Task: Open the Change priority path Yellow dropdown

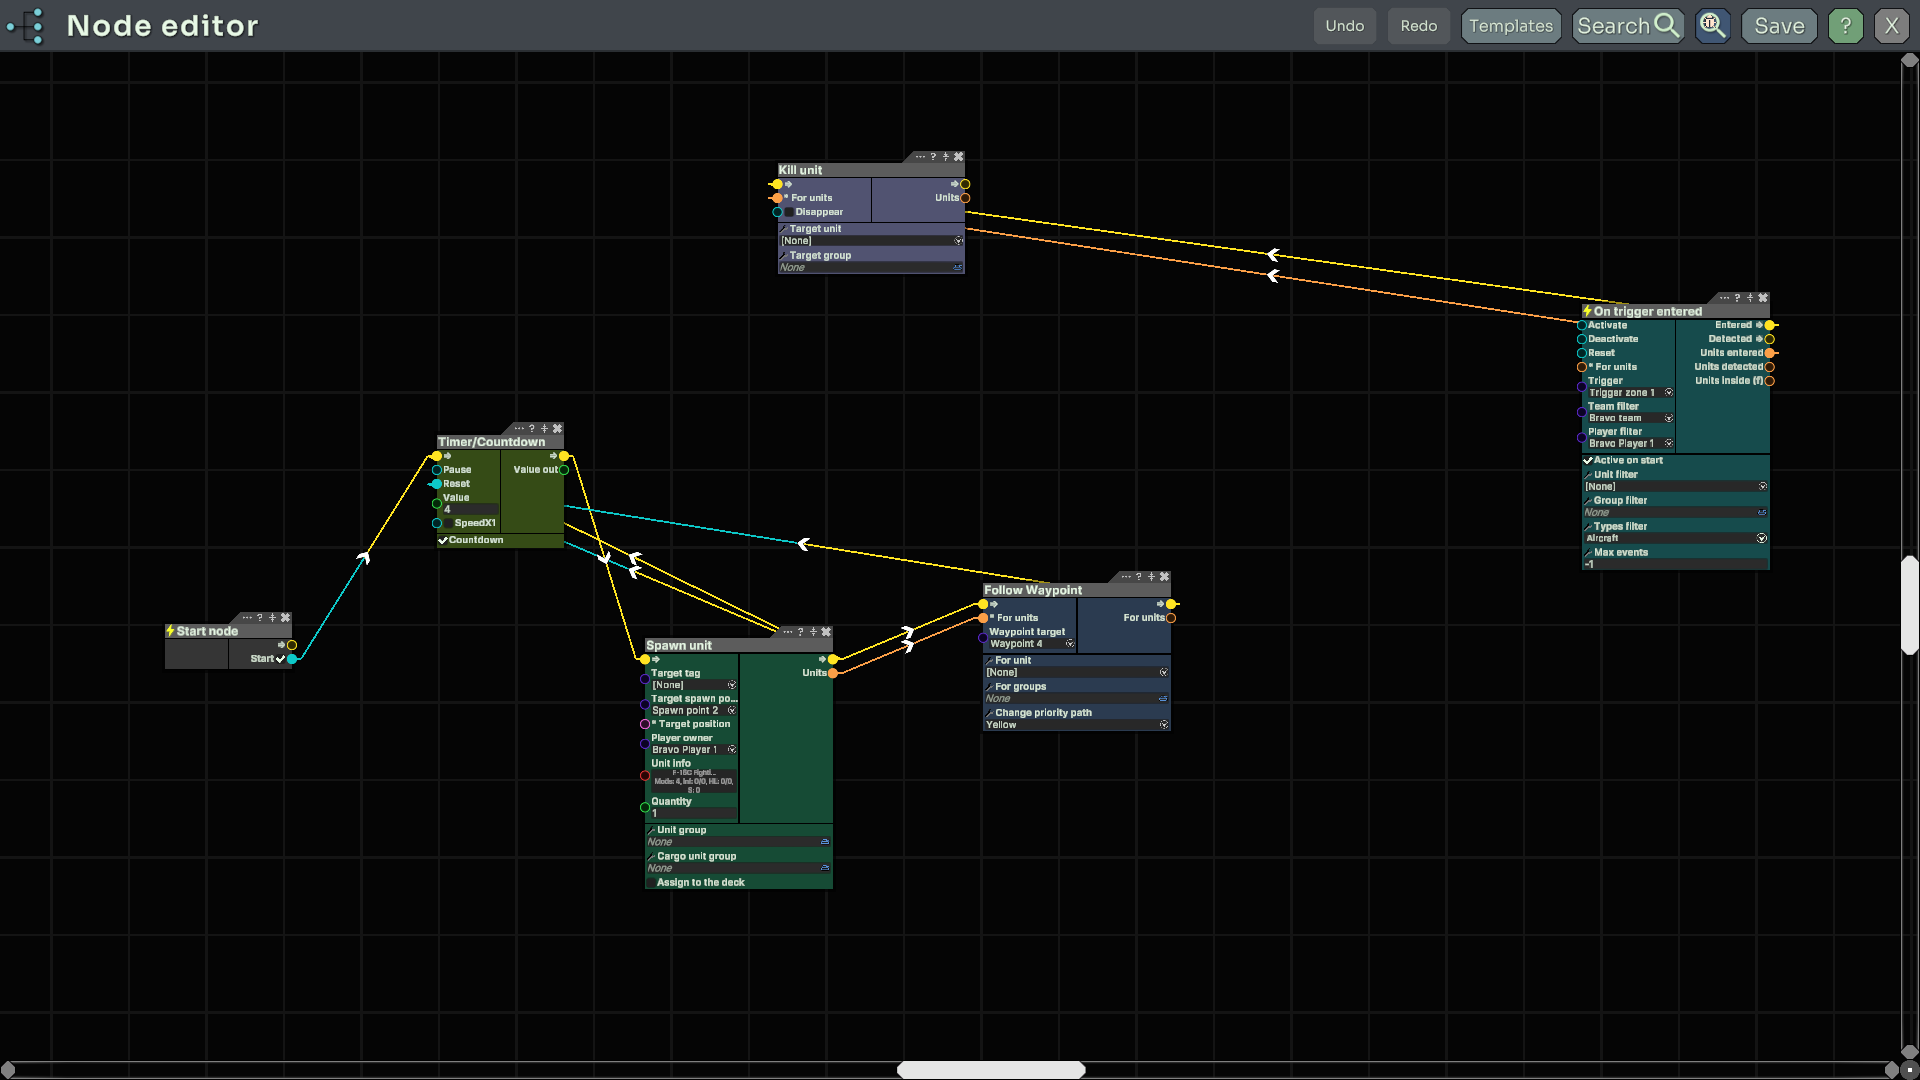Action: [1163, 725]
